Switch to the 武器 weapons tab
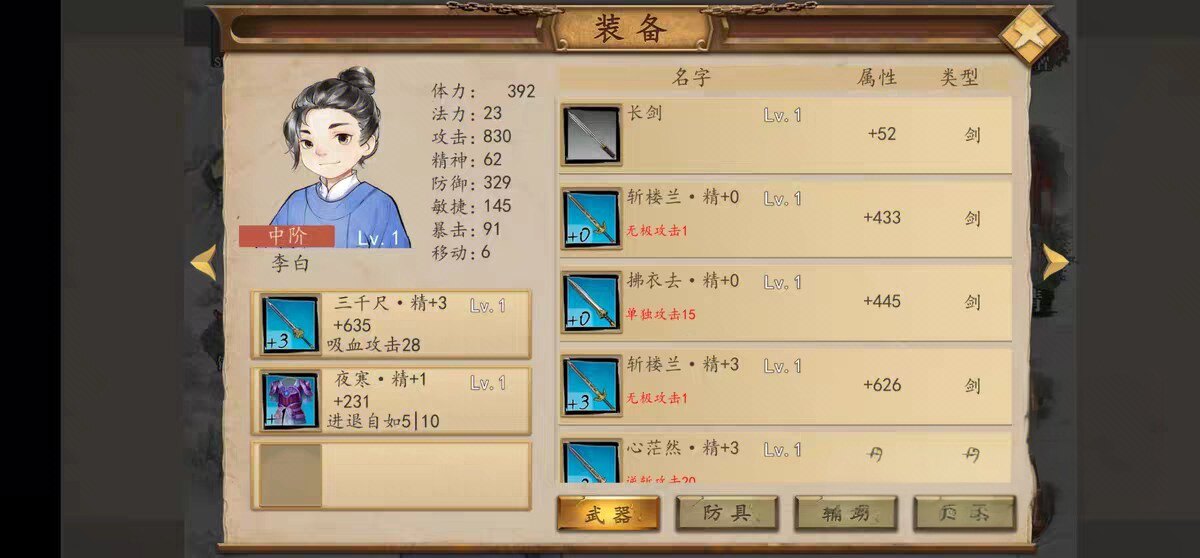 608,514
